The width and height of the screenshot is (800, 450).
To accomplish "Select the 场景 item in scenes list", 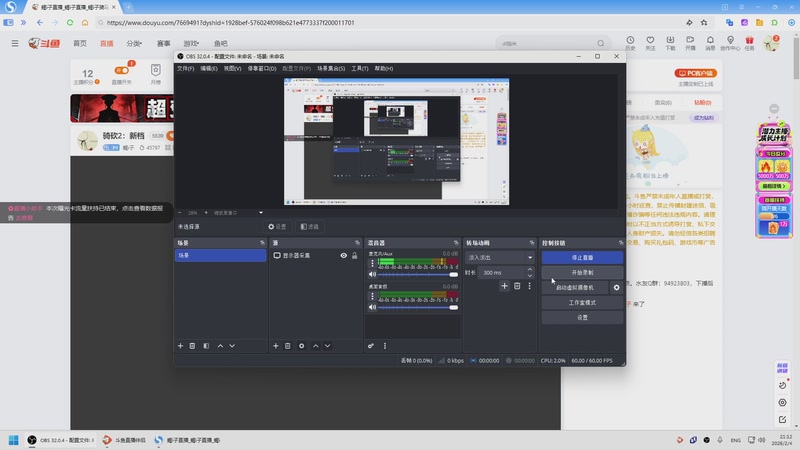I will point(220,256).
